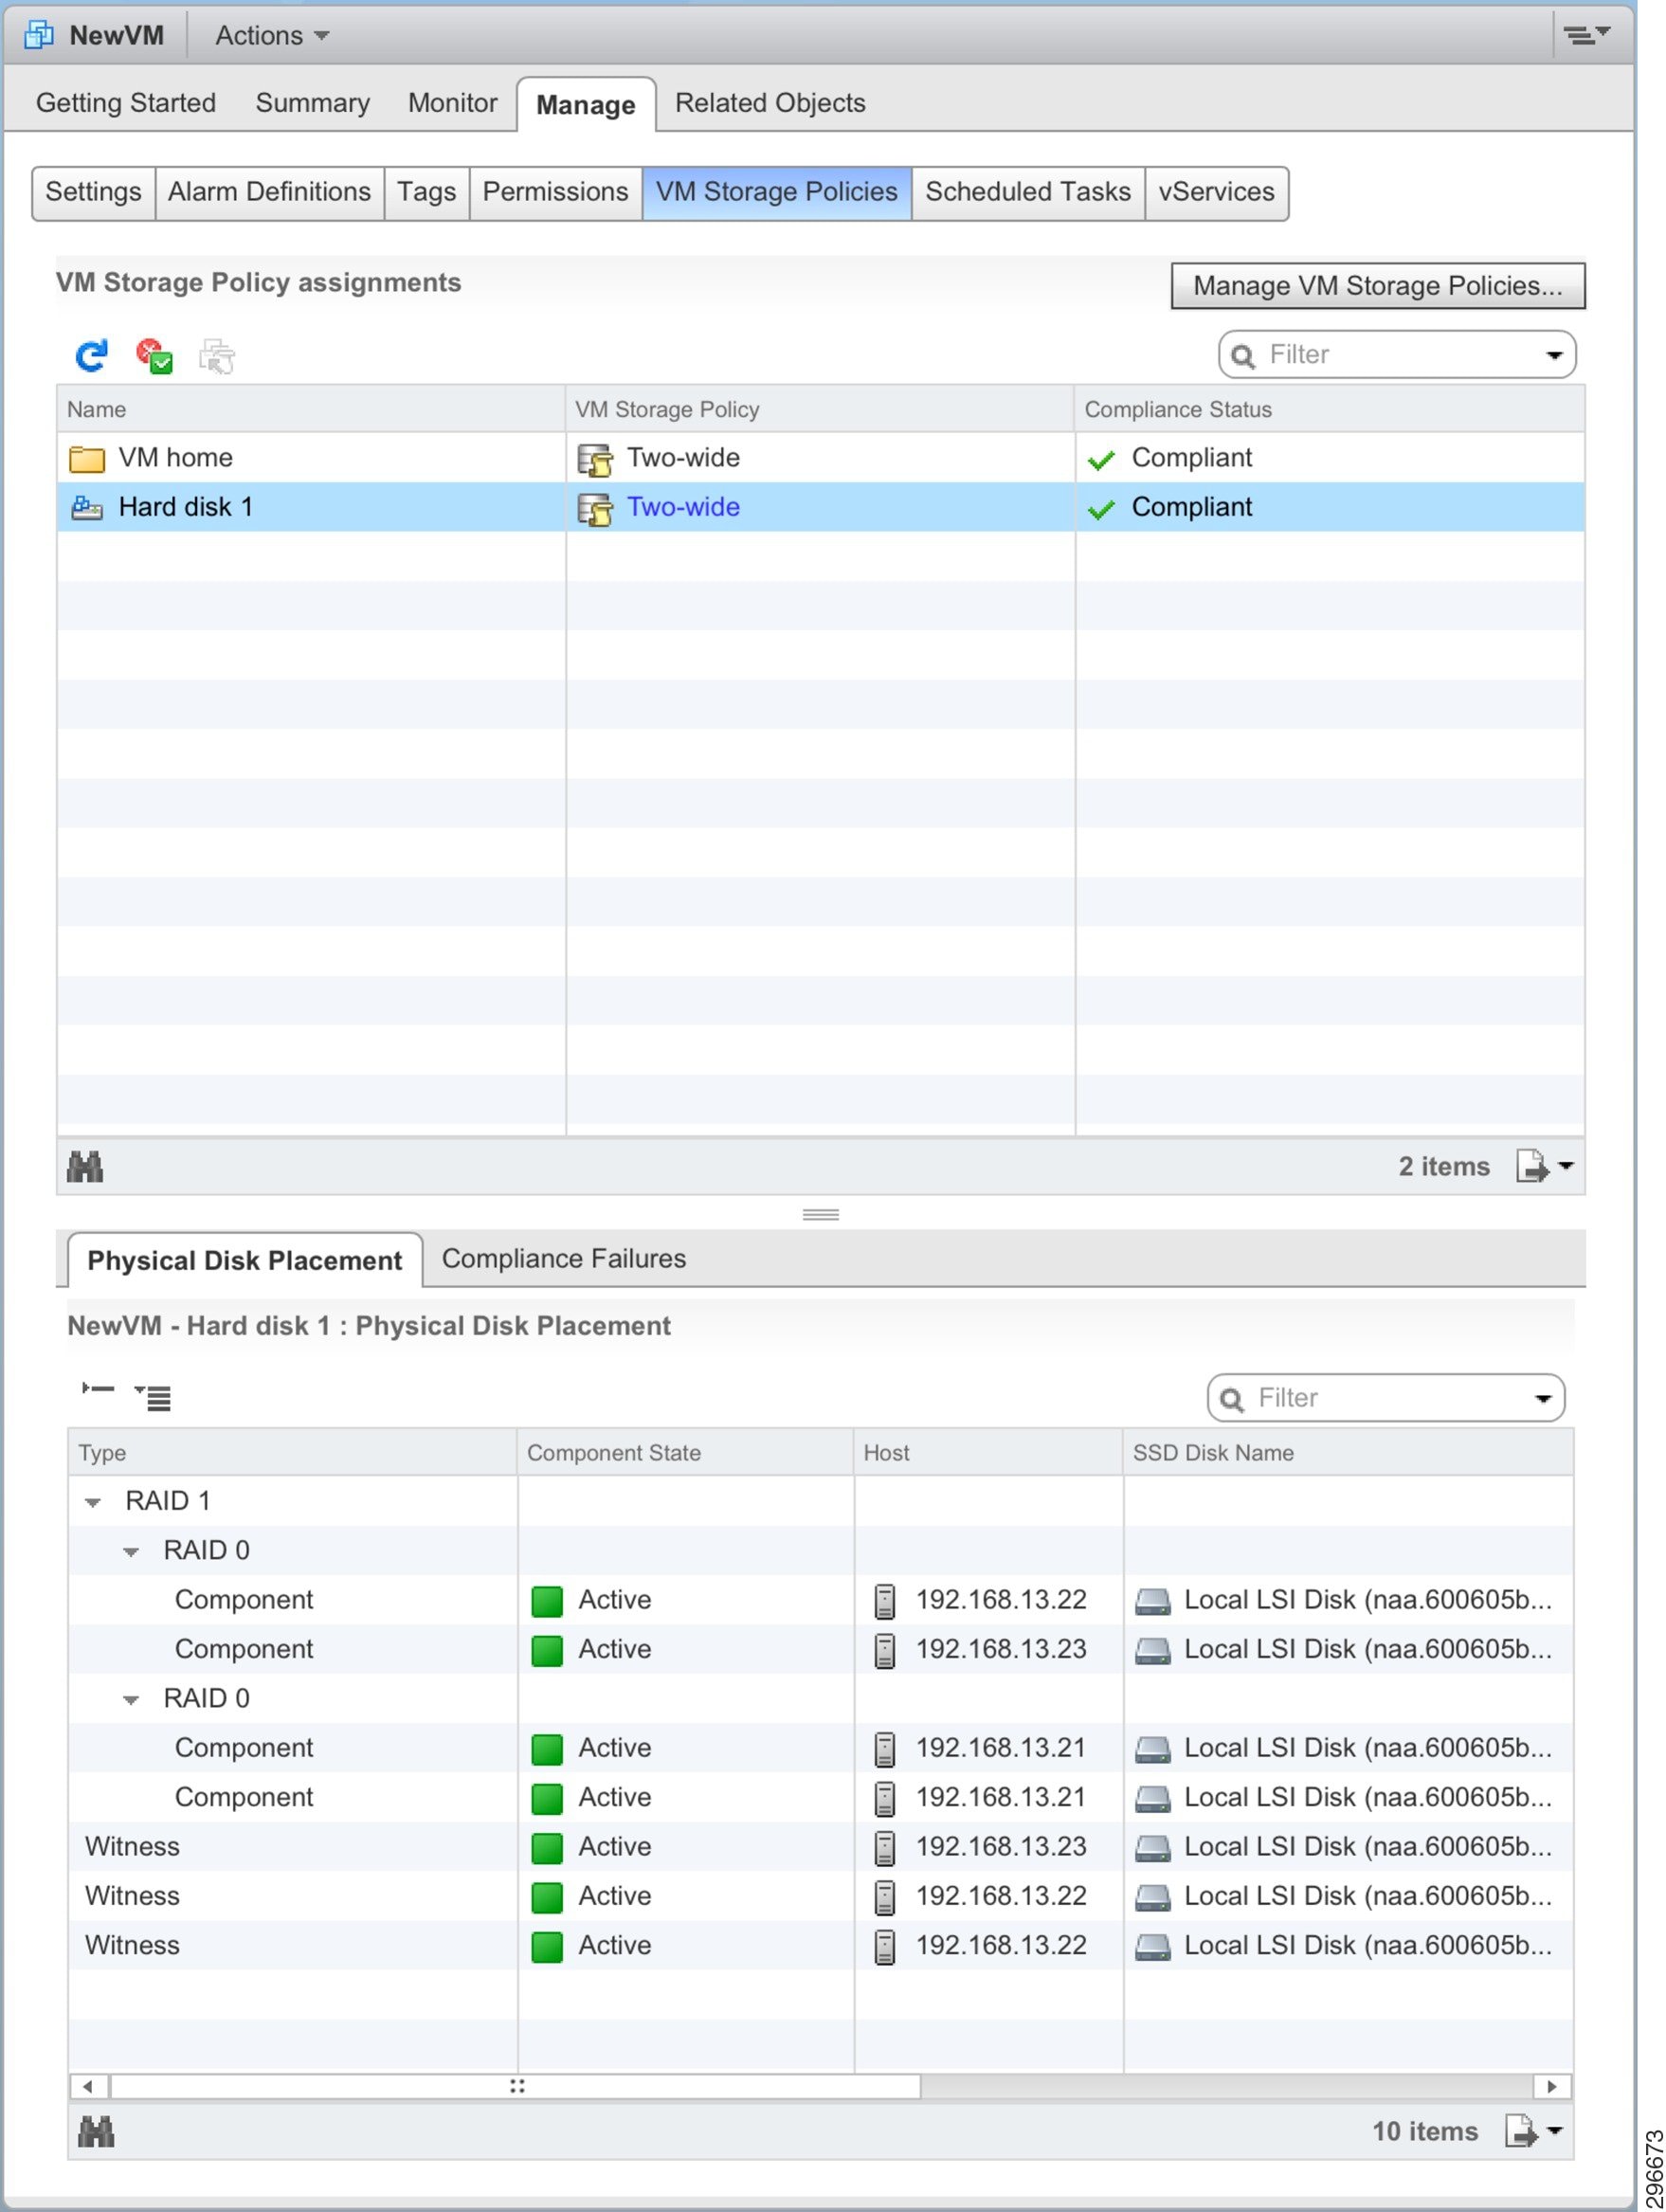Click the export icon beside 10 items
1666x2212 pixels.
1533,2131
